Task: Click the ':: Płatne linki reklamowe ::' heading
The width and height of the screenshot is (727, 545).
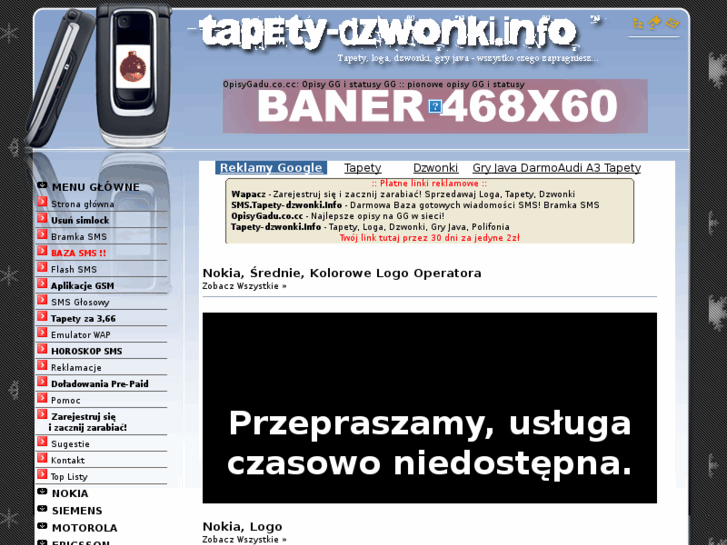Action: (429, 183)
